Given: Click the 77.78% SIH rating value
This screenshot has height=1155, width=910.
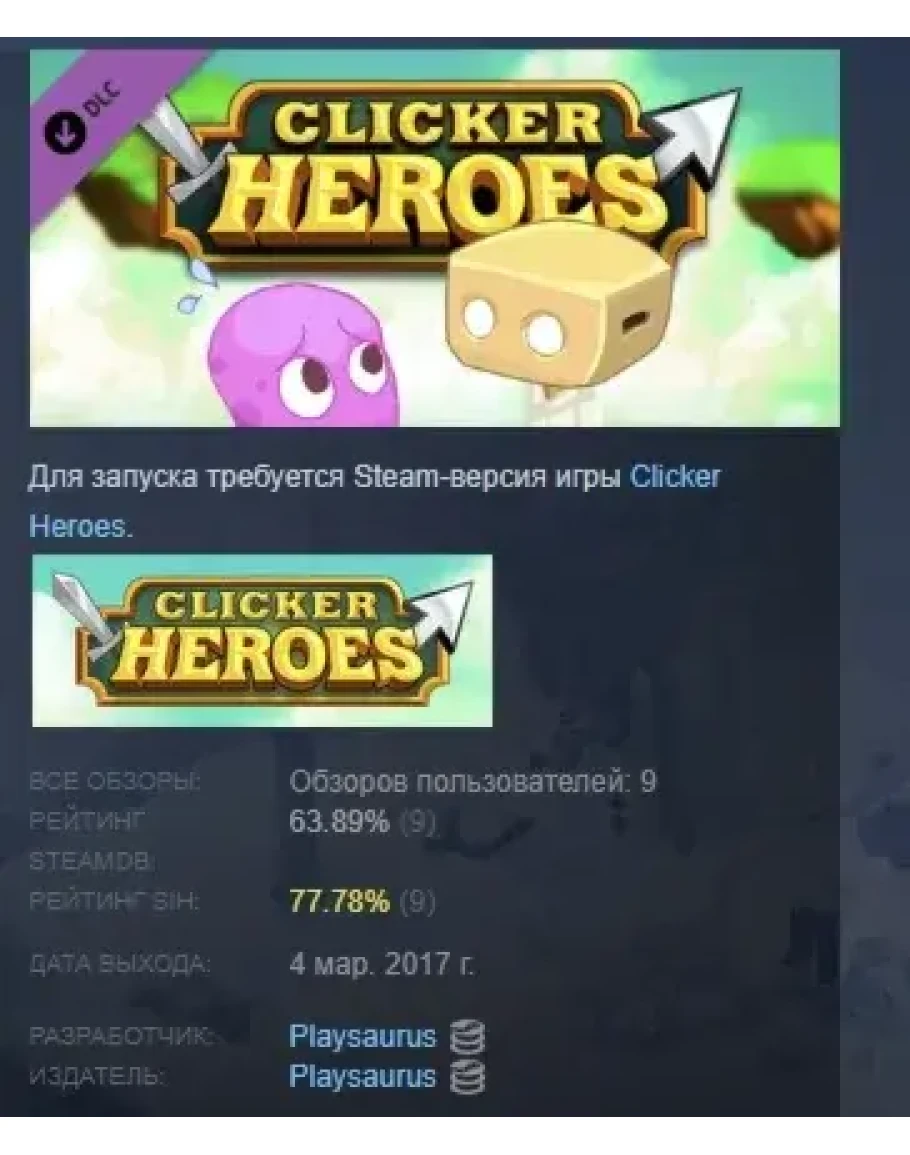Looking at the screenshot, I should point(339,900).
